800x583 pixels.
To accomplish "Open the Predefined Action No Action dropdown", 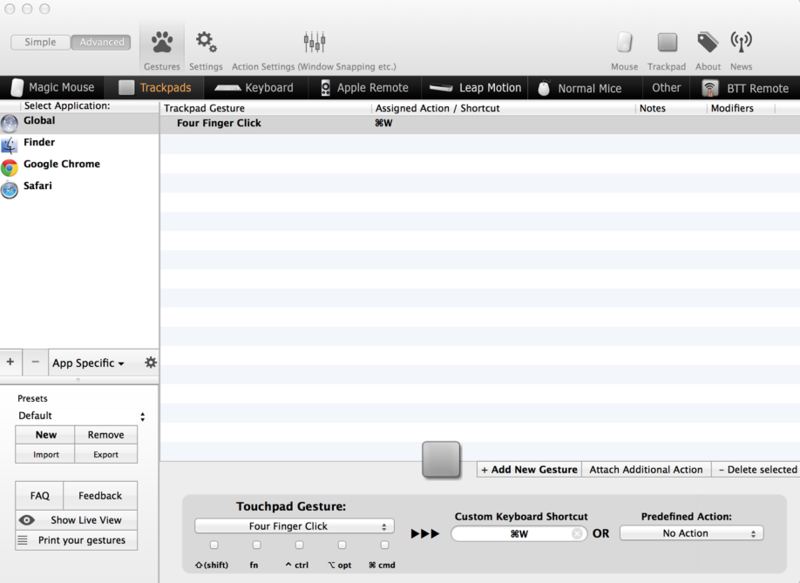I will pyautogui.click(x=691, y=533).
